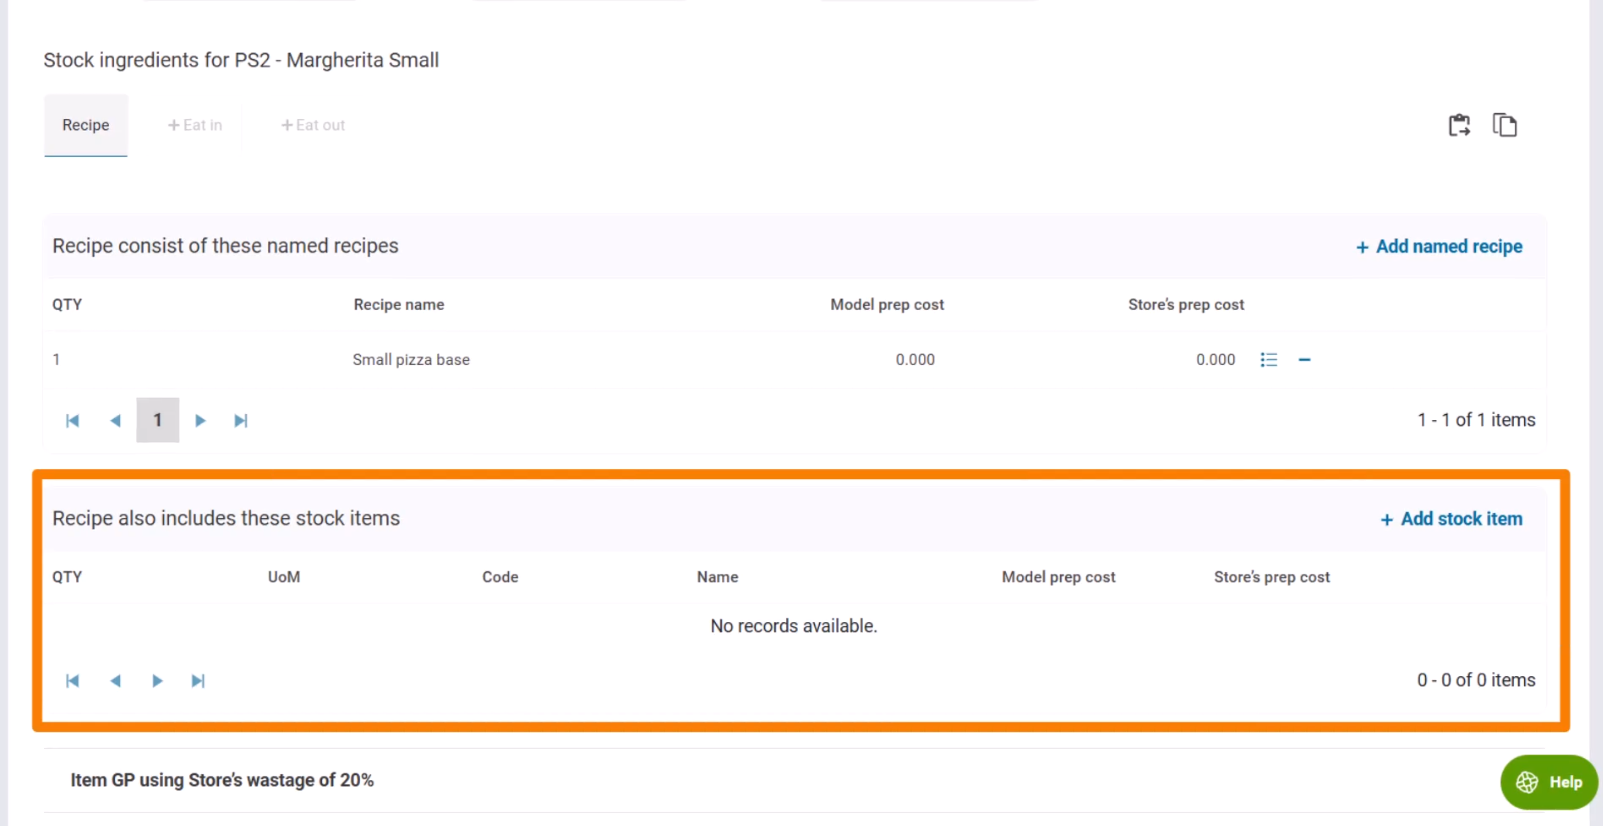
Task: Add an Eat out tab
Action: click(x=313, y=125)
